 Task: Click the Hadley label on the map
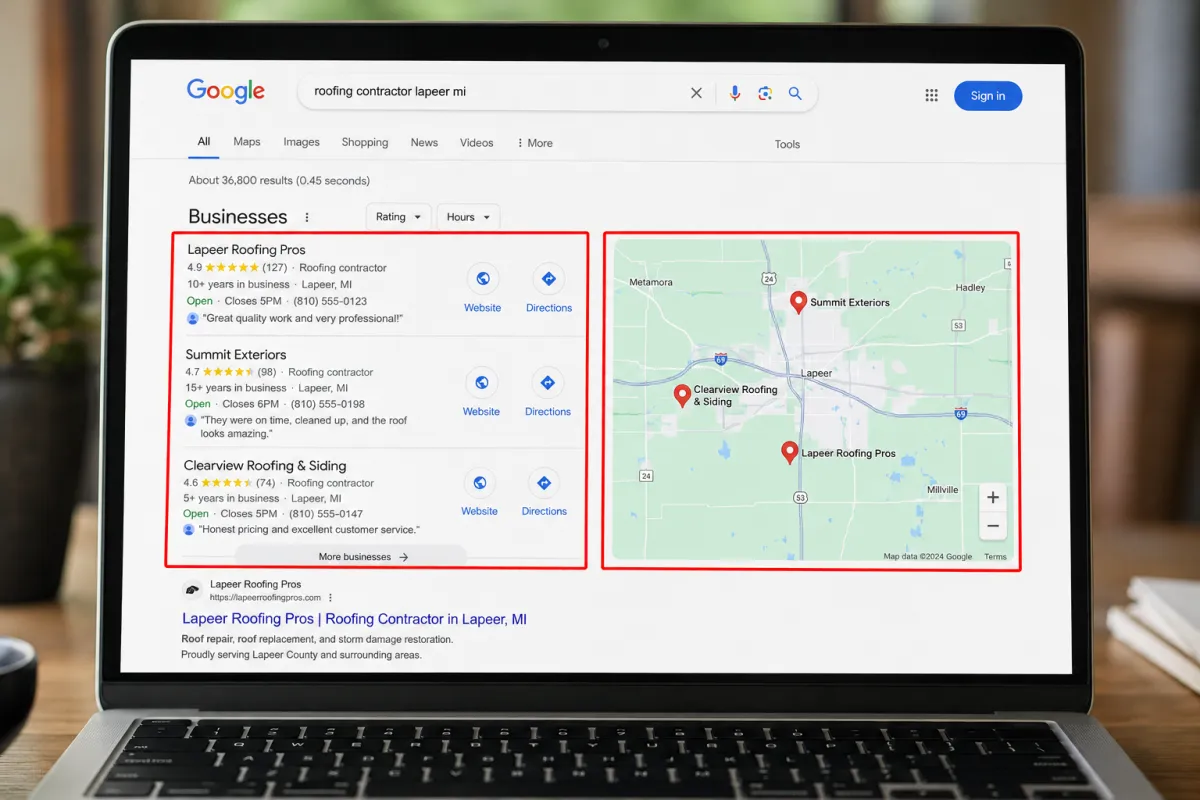tap(970, 287)
